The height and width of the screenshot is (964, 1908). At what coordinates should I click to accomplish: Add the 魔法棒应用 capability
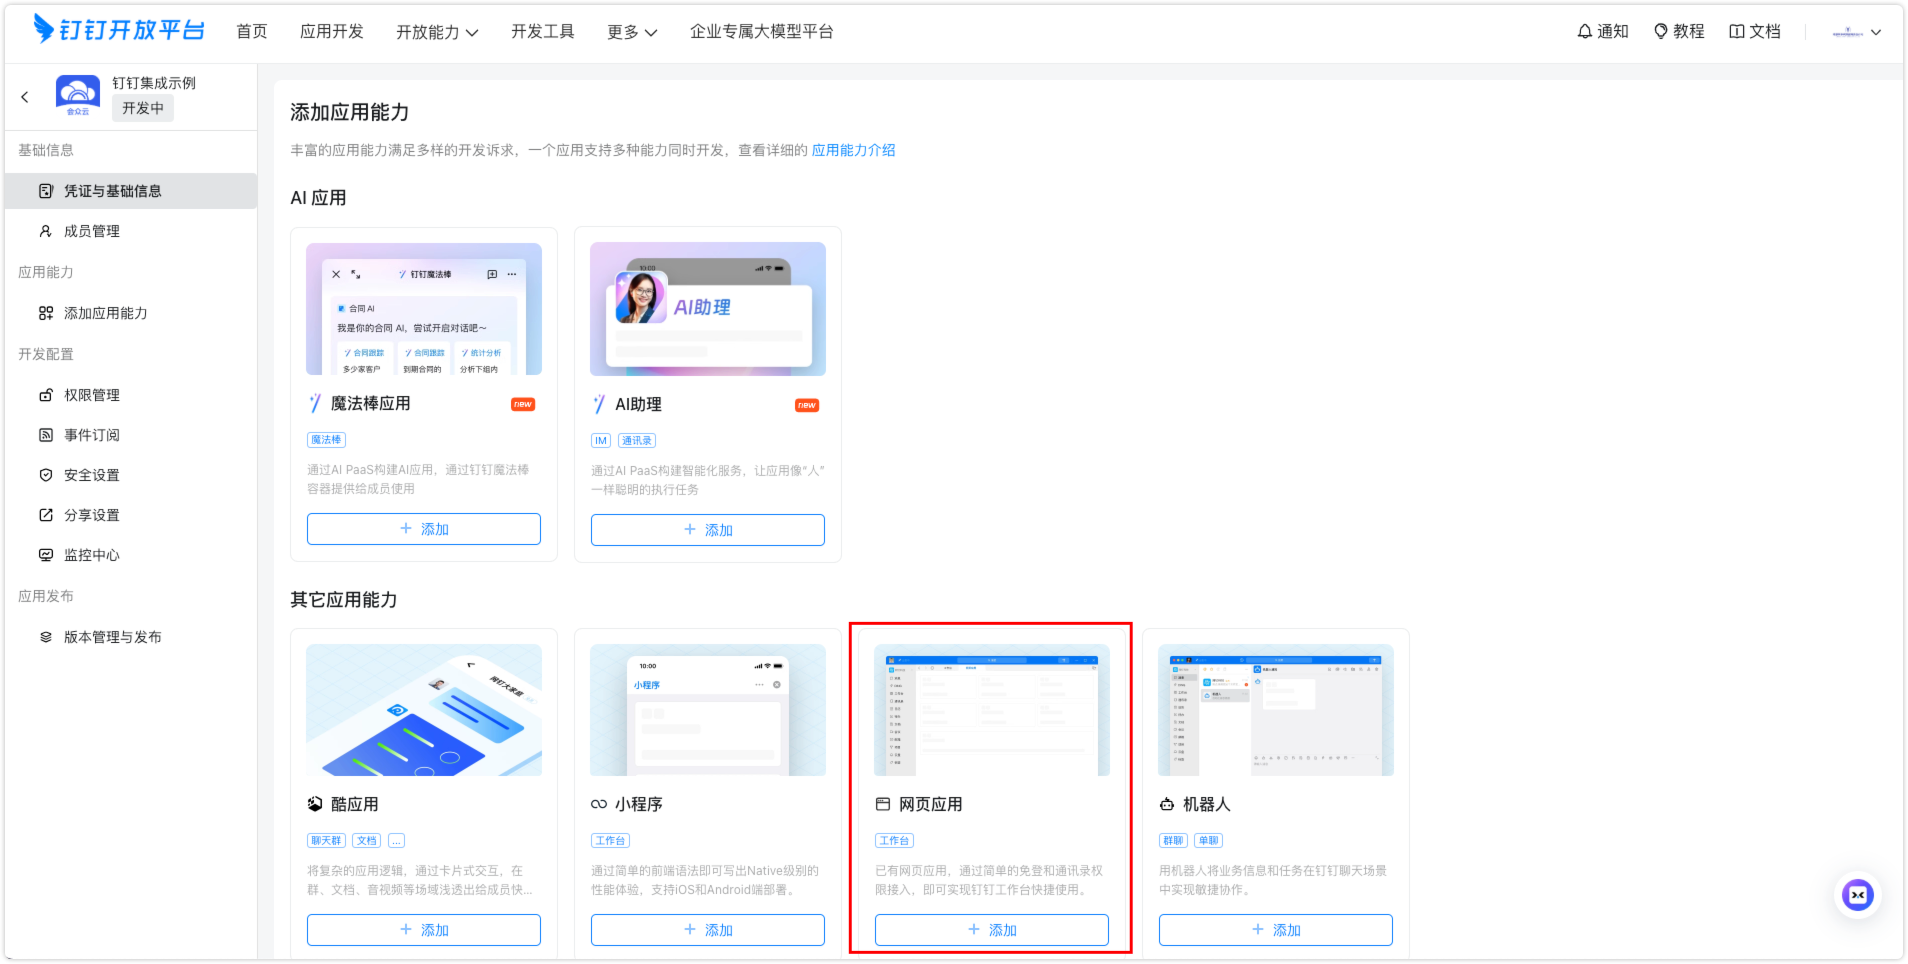click(424, 529)
